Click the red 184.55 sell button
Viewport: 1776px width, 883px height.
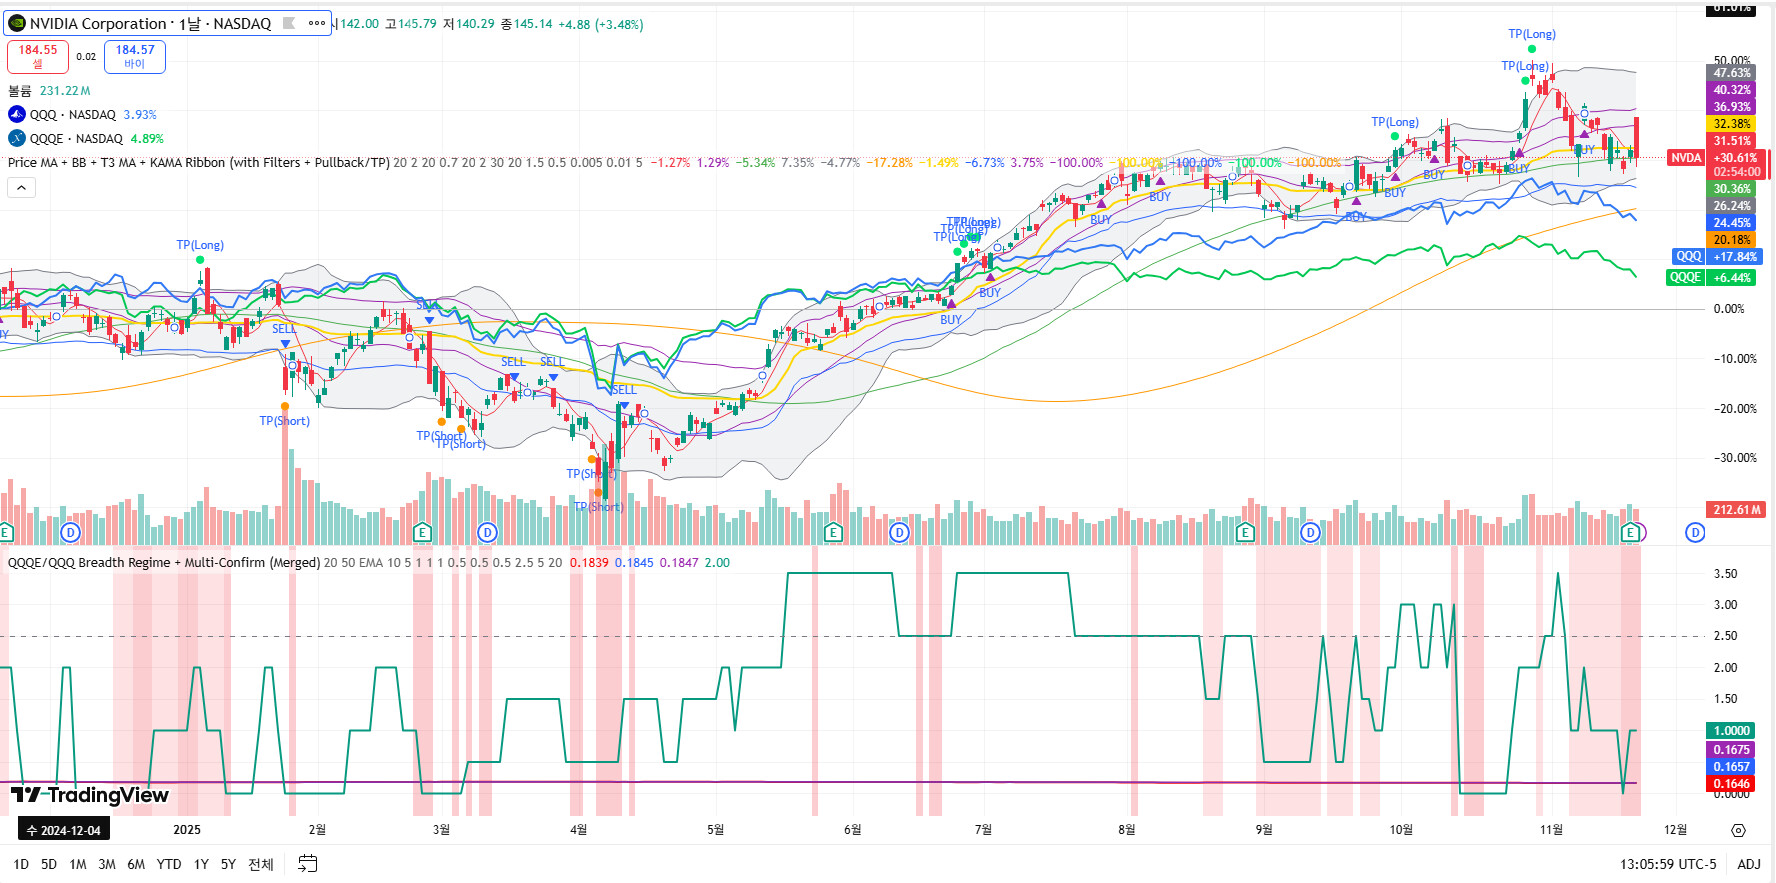coord(38,56)
